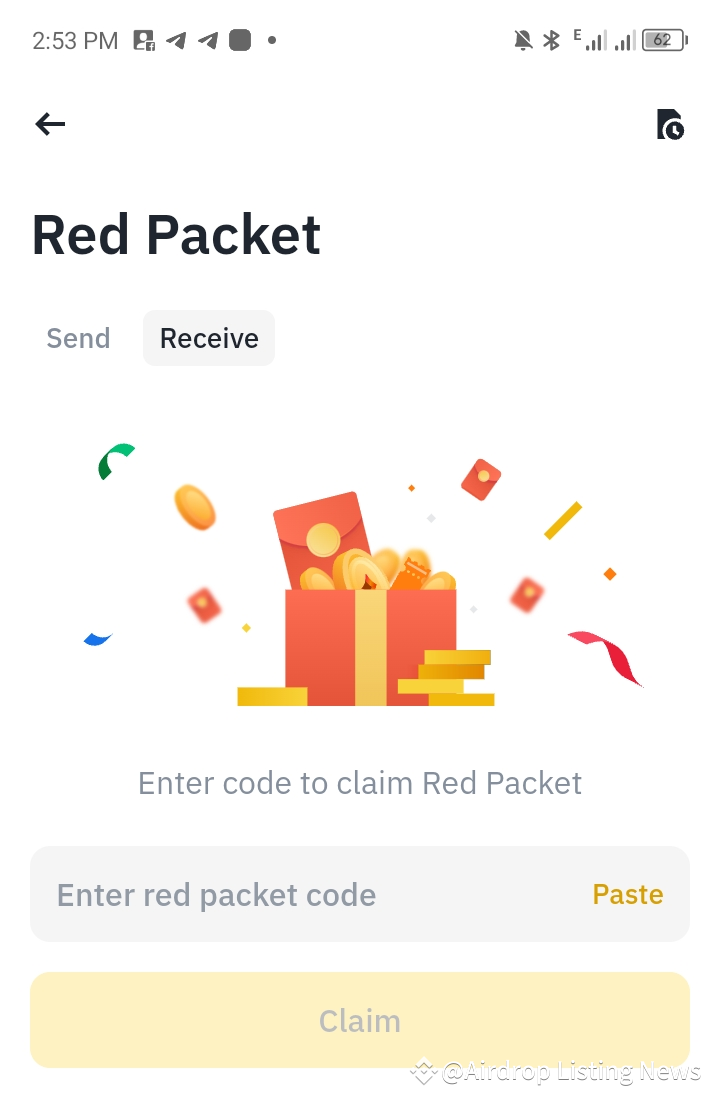Switch to the Send tab

[78, 338]
